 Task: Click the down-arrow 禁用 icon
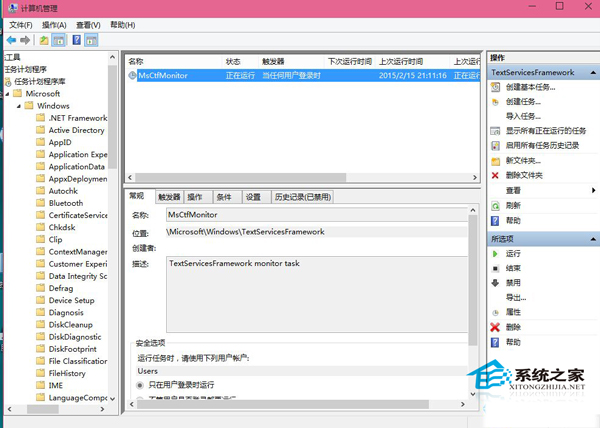495,283
